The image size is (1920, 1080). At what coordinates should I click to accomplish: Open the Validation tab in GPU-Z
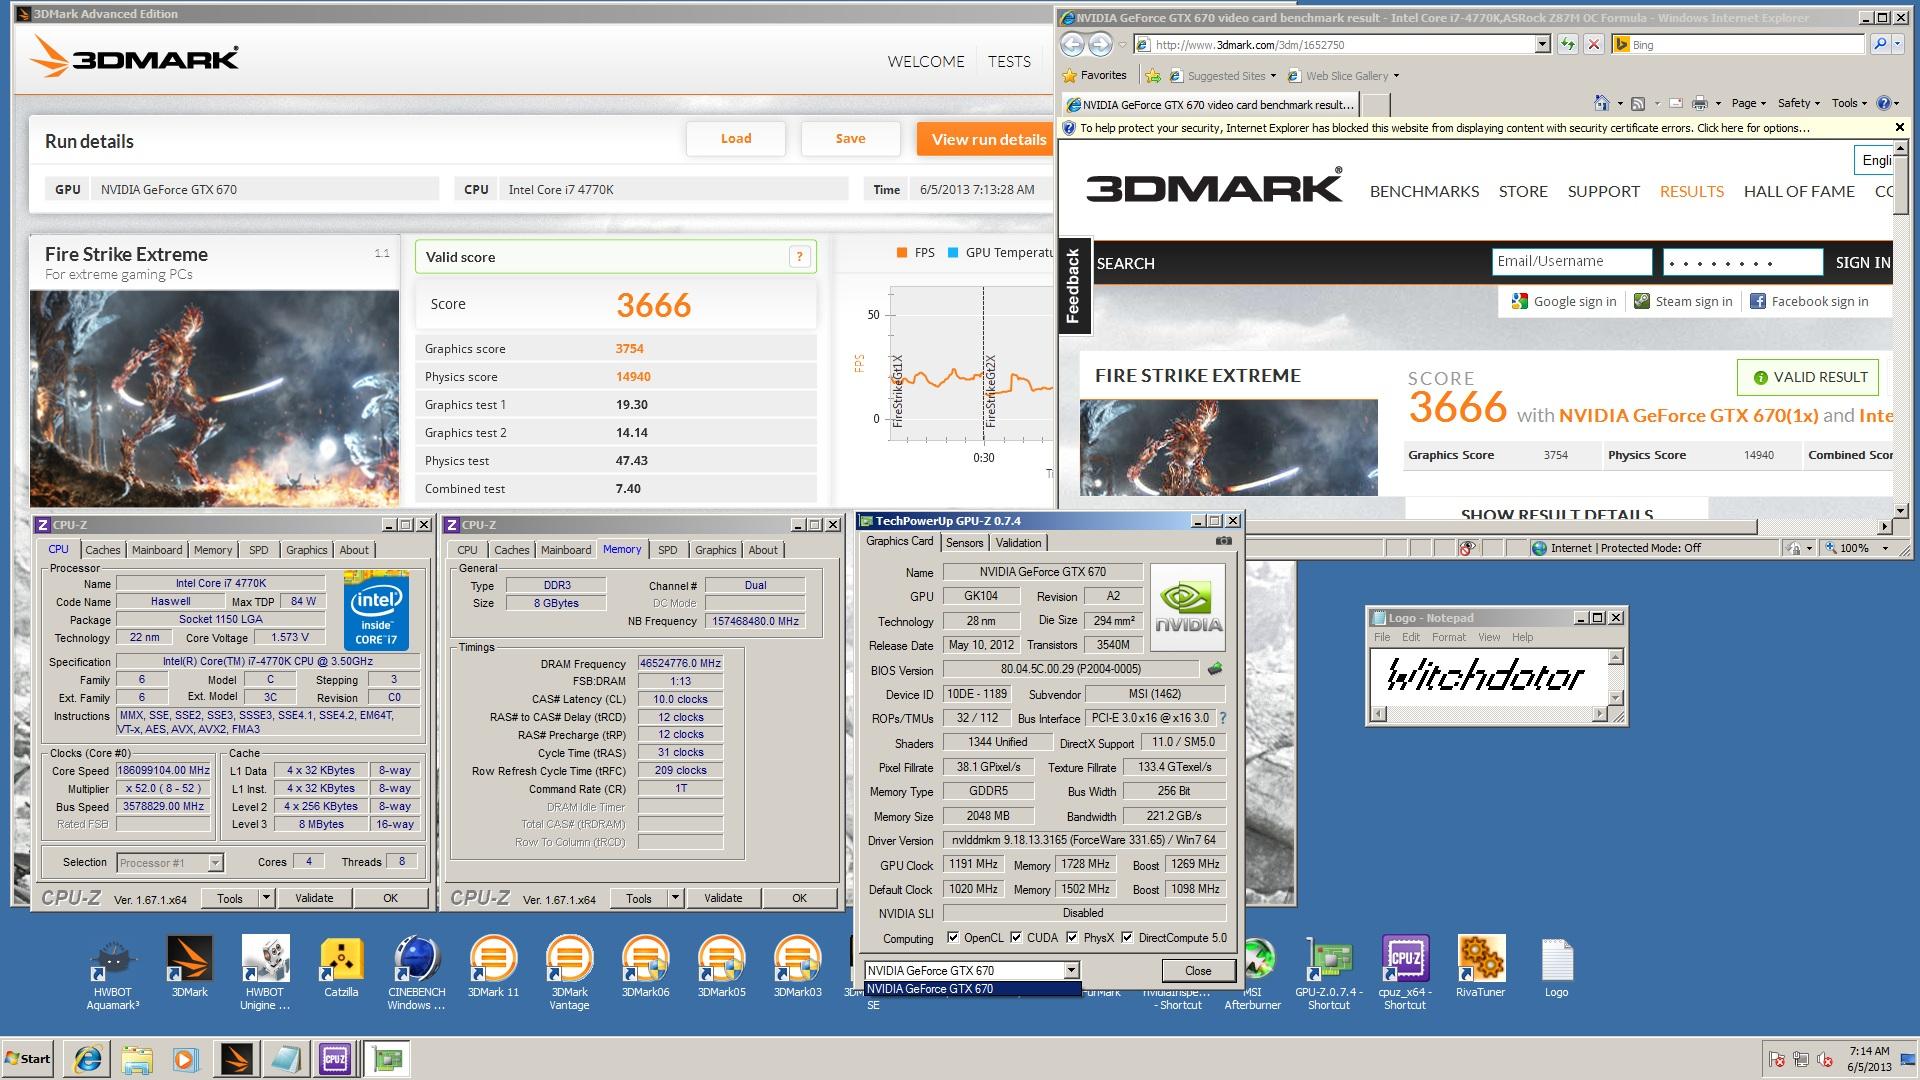coord(1018,542)
